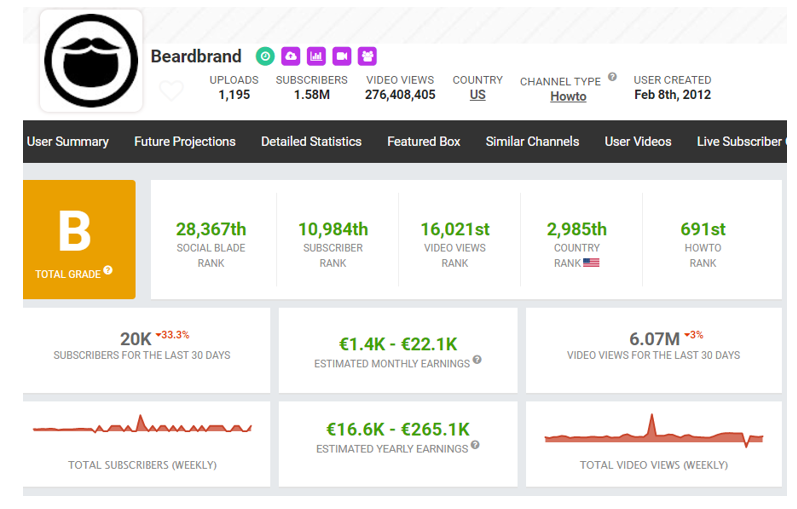Click the 20K subscribers last 30 days value

pos(136,339)
